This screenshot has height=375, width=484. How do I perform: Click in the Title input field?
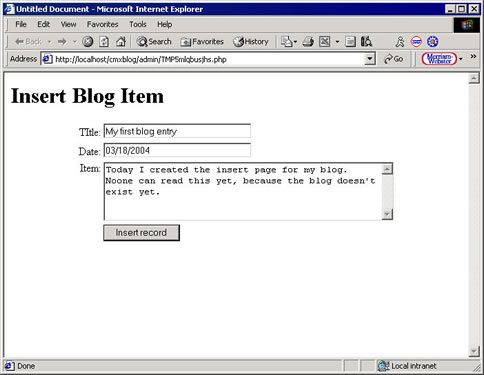pyautogui.click(x=177, y=131)
